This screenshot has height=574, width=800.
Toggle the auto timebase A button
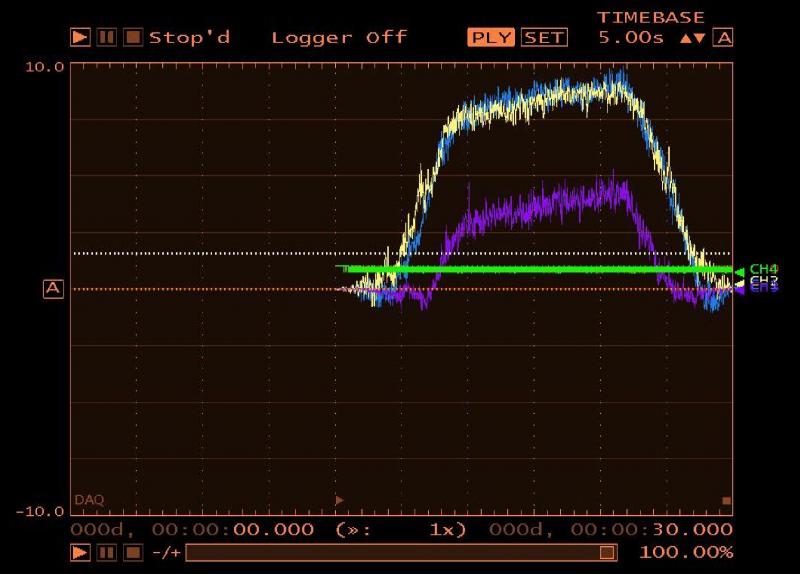[x=723, y=37]
